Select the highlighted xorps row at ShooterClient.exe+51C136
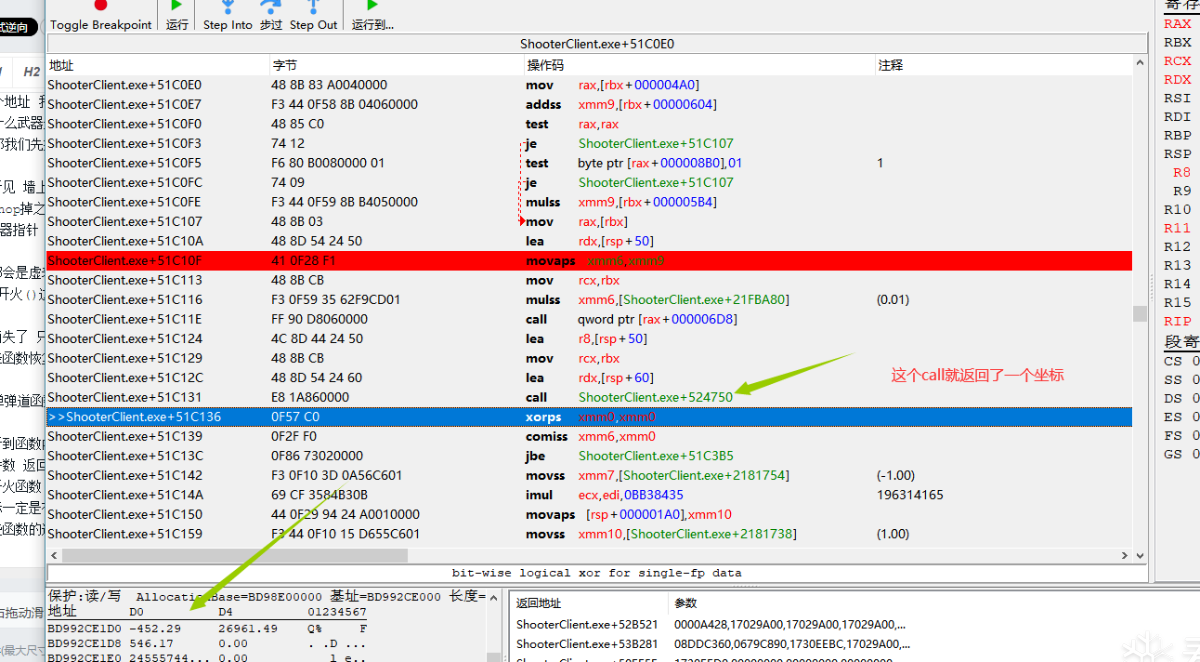This screenshot has height=662, width=1200. tap(589, 416)
